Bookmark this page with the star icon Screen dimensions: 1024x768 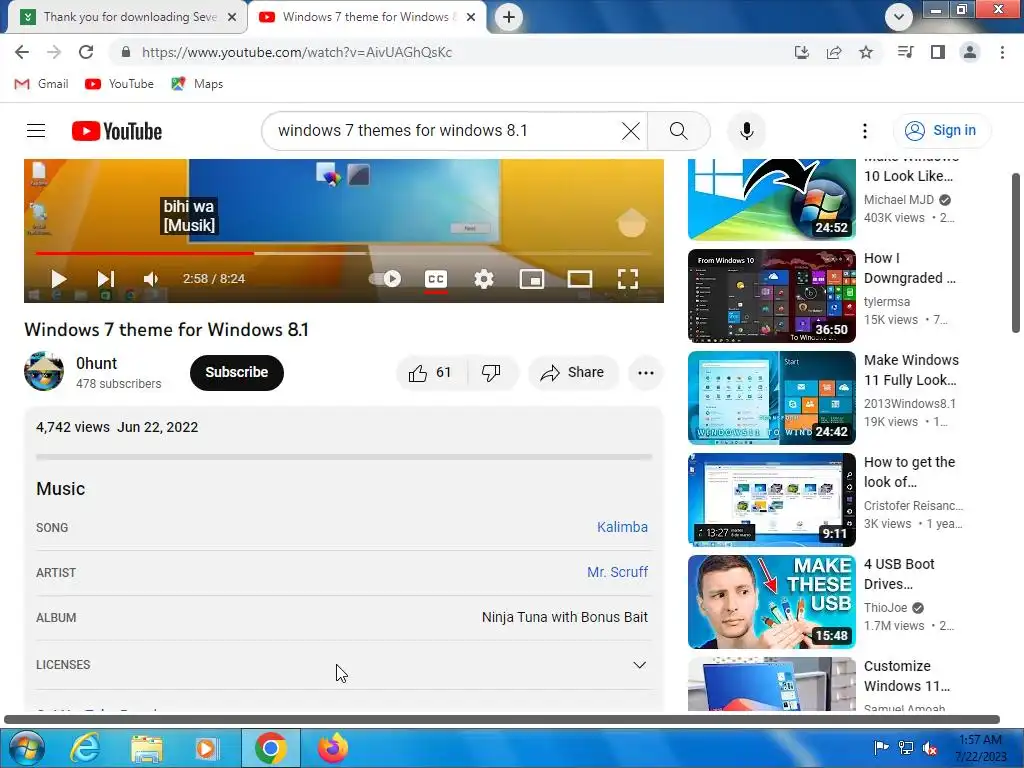(x=866, y=52)
